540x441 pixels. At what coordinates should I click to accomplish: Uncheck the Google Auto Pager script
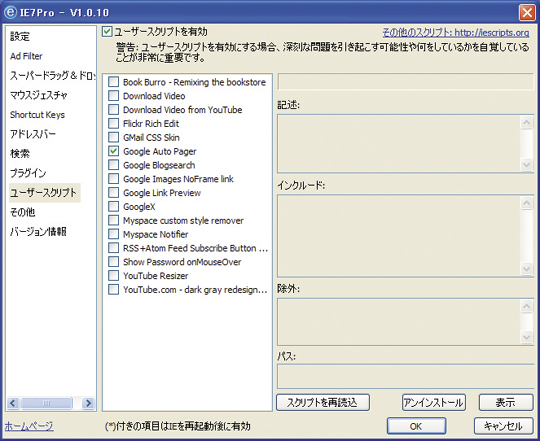point(113,151)
